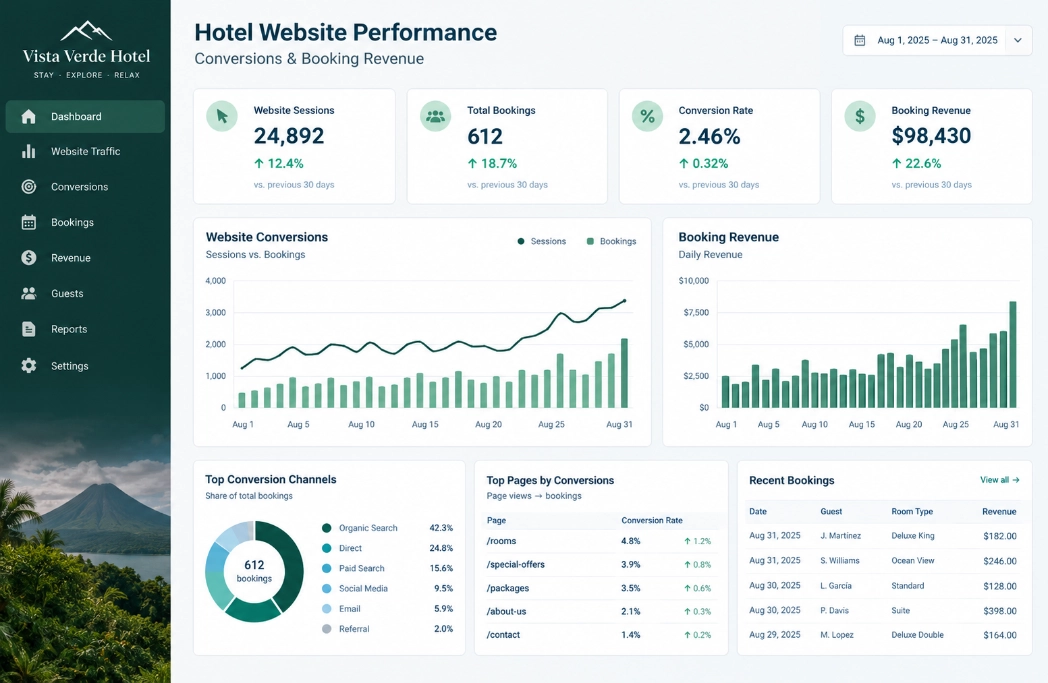The height and width of the screenshot is (683, 1048).
Task: Click the Email channel color dot
Action: pos(326,609)
